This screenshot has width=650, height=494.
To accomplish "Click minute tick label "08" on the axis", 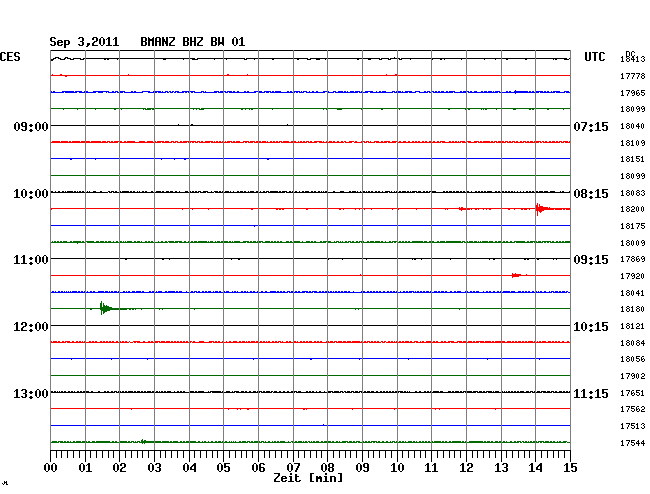I will point(327,468).
